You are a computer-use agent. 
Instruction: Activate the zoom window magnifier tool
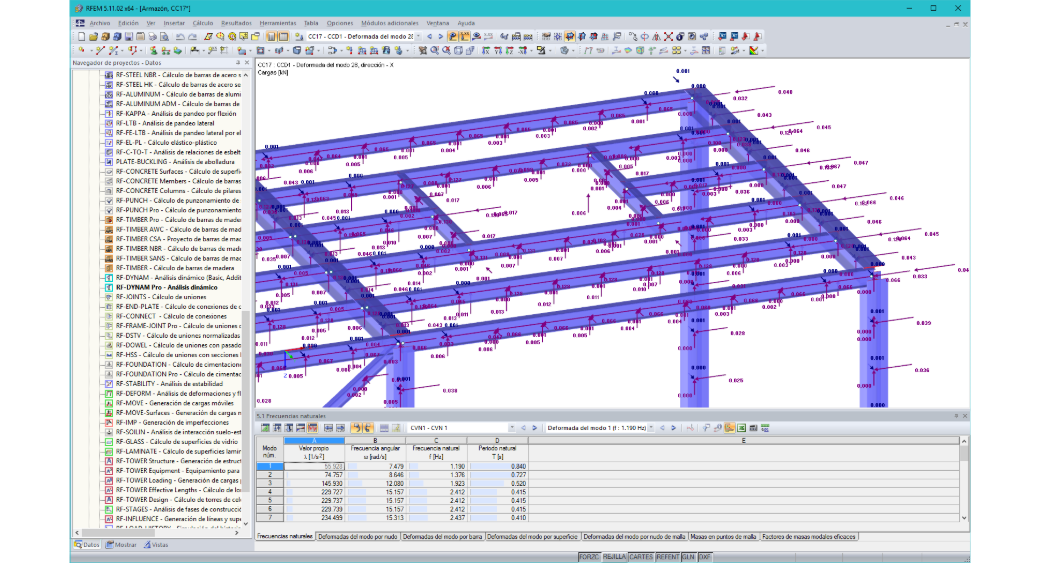[x=434, y=50]
